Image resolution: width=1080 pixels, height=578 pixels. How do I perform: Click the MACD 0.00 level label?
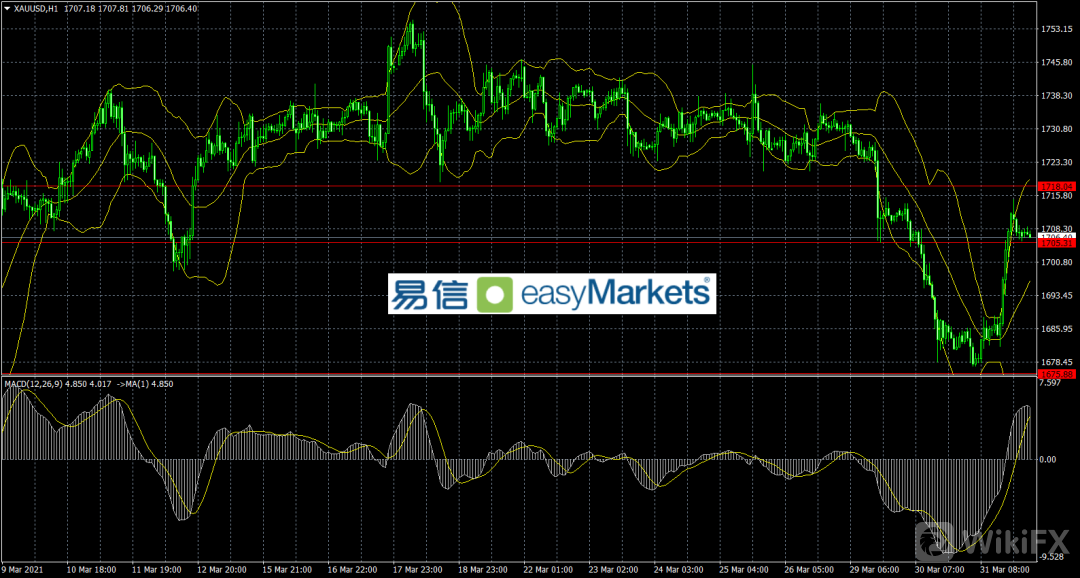point(1050,459)
